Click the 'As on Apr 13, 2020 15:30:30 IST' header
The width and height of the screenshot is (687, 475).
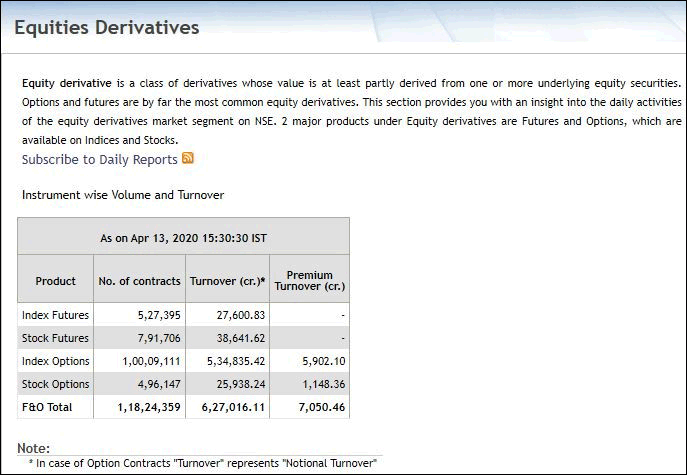click(x=183, y=238)
